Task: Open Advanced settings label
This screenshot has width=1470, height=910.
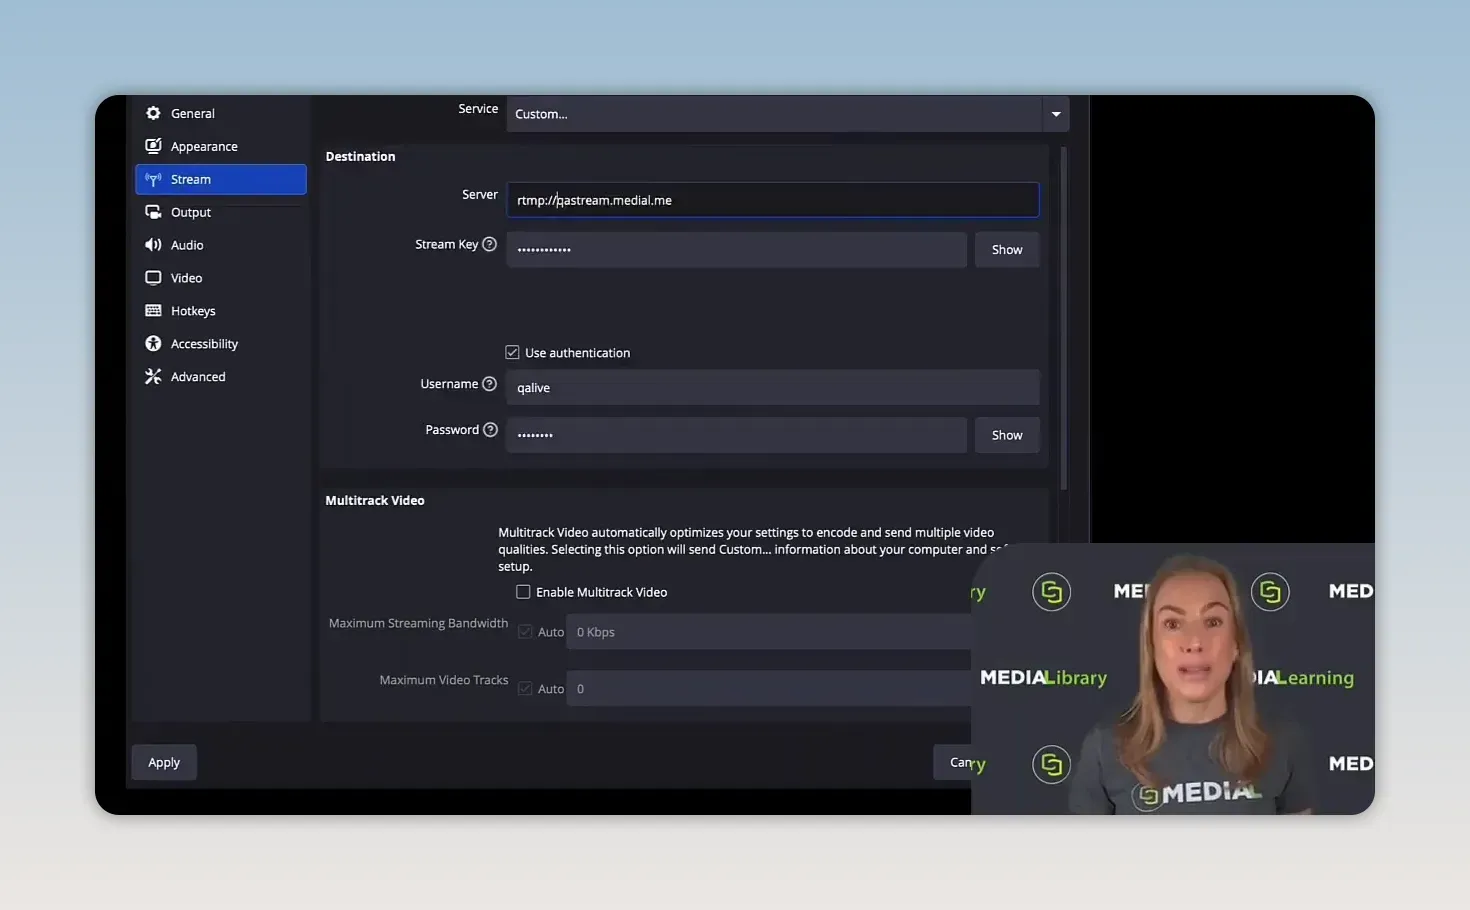Action: coord(198,377)
